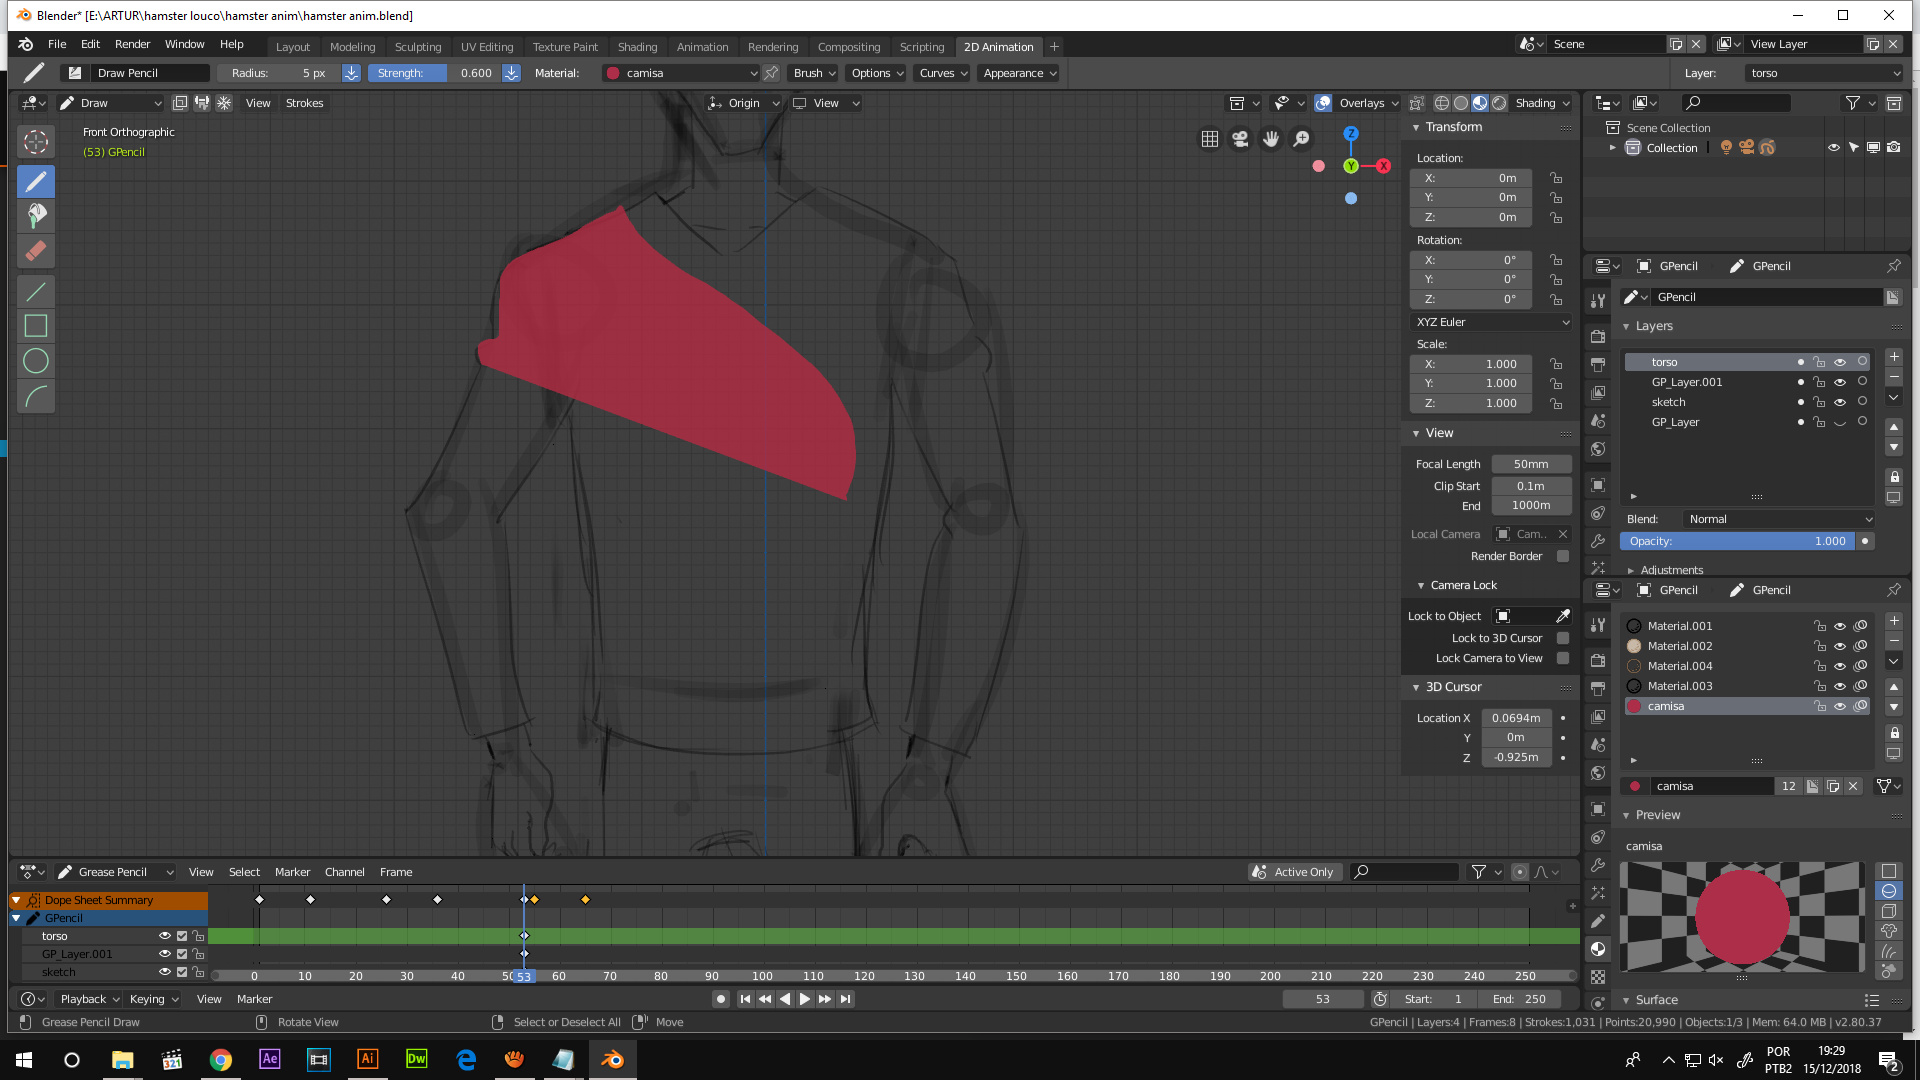Viewport: 1920px width, 1080px height.
Task: Select the Line stroke tool
Action: point(36,291)
